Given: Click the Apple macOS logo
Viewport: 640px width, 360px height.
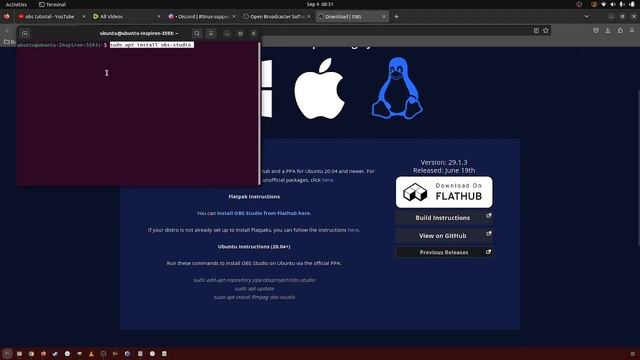Looking at the screenshot, I should tap(320, 89).
